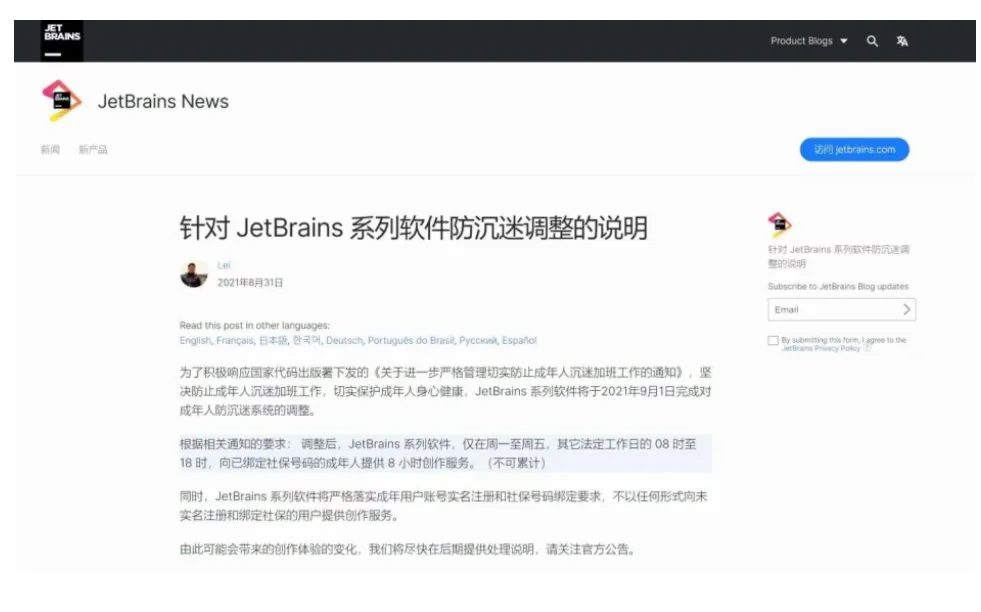Read post in Português do Brasil link
981x612 pixels.
coord(411,340)
